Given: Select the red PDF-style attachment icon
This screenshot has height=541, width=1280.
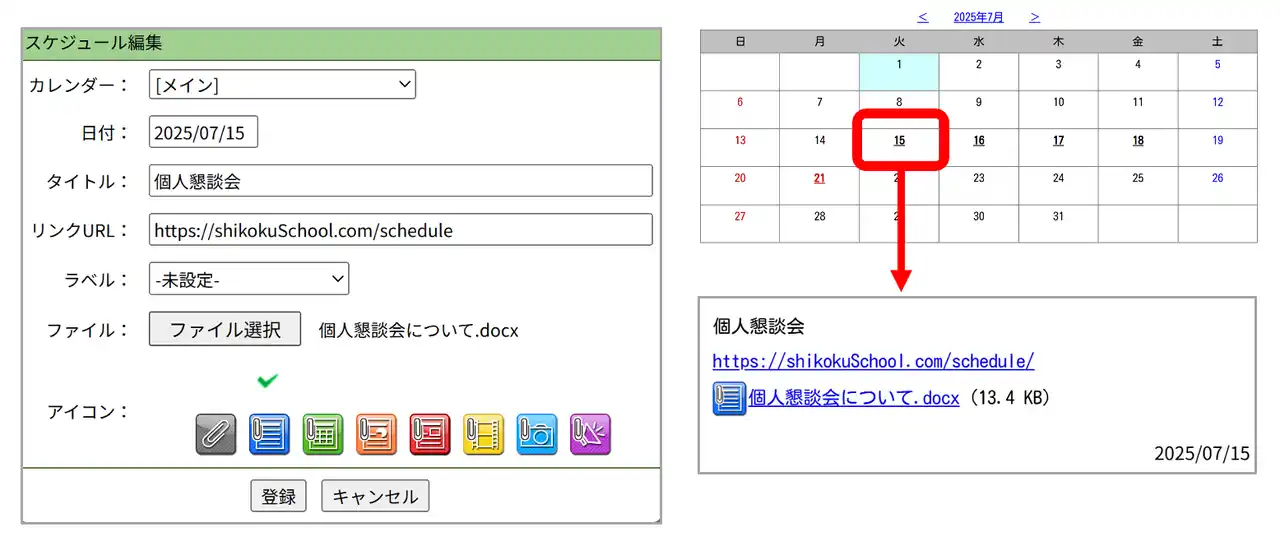Looking at the screenshot, I should 430,434.
